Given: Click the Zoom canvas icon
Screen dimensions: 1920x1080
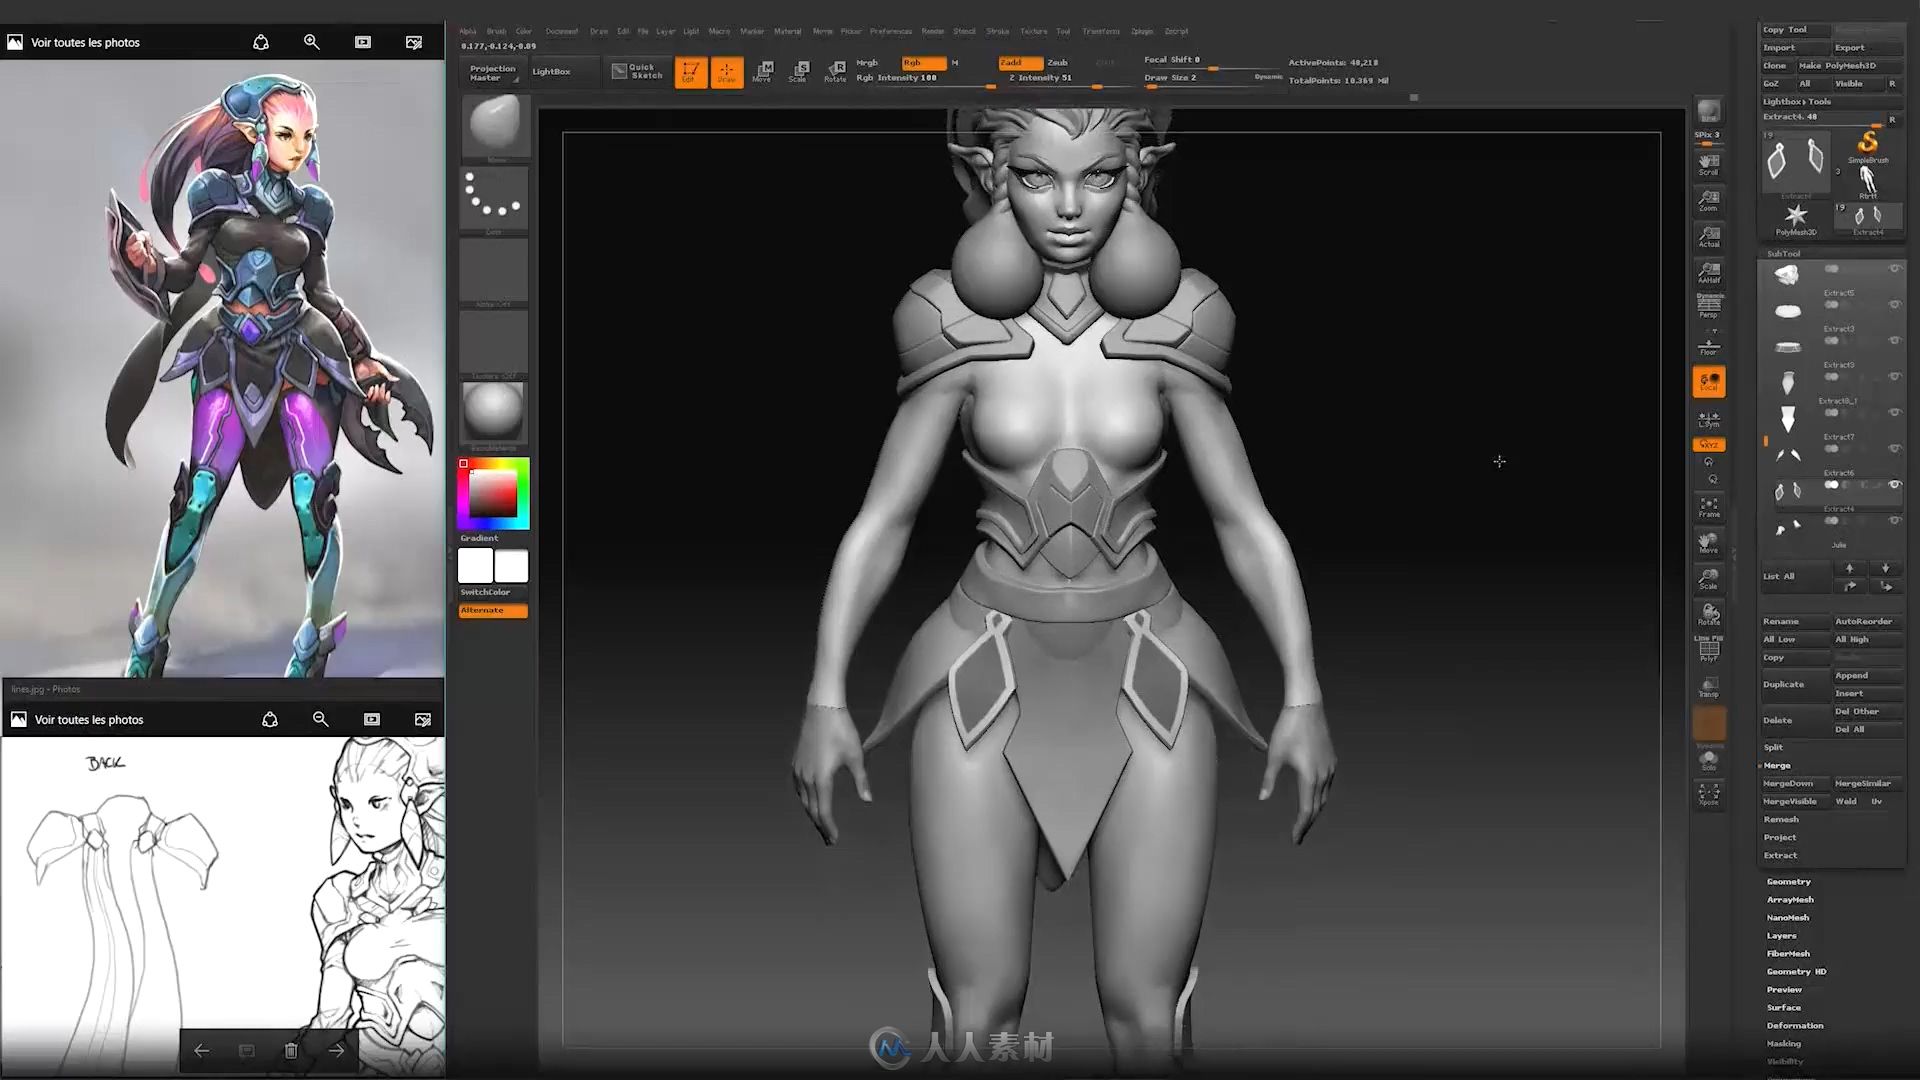Looking at the screenshot, I should 1708,200.
